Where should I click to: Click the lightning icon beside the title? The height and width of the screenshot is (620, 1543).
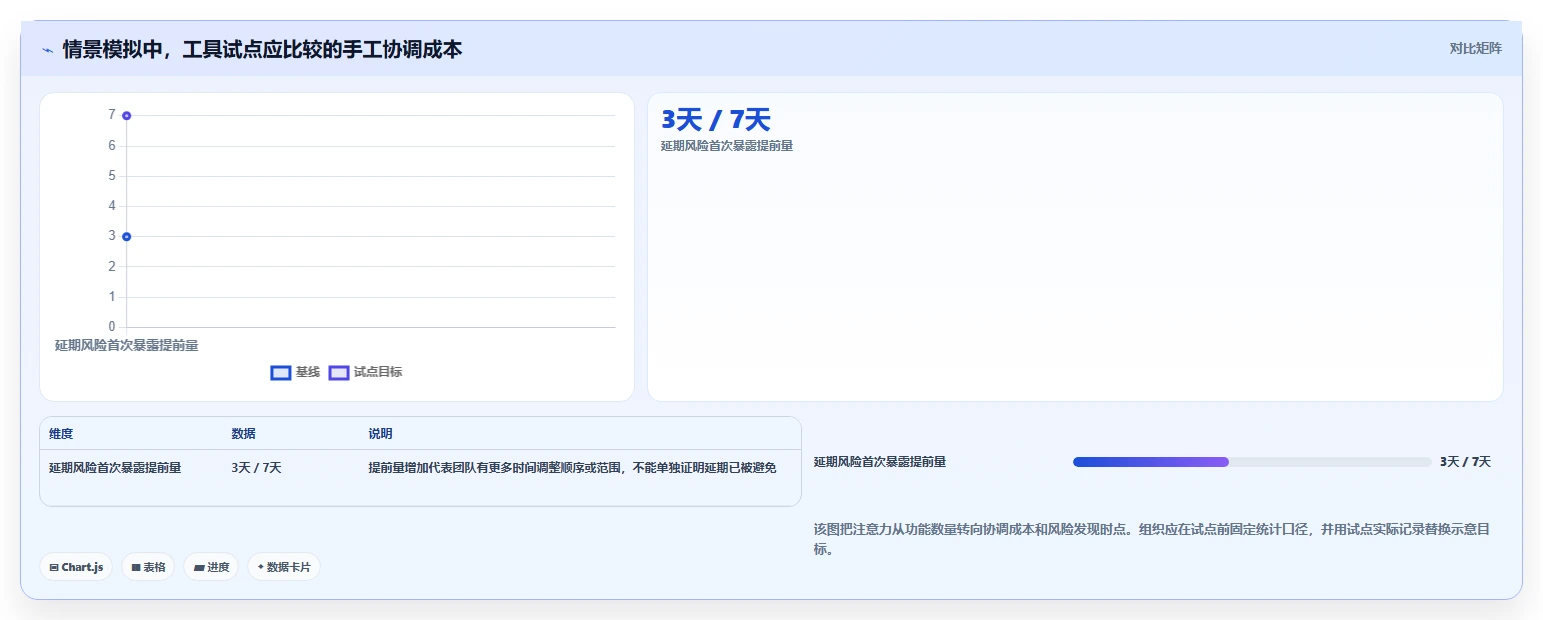(47, 50)
